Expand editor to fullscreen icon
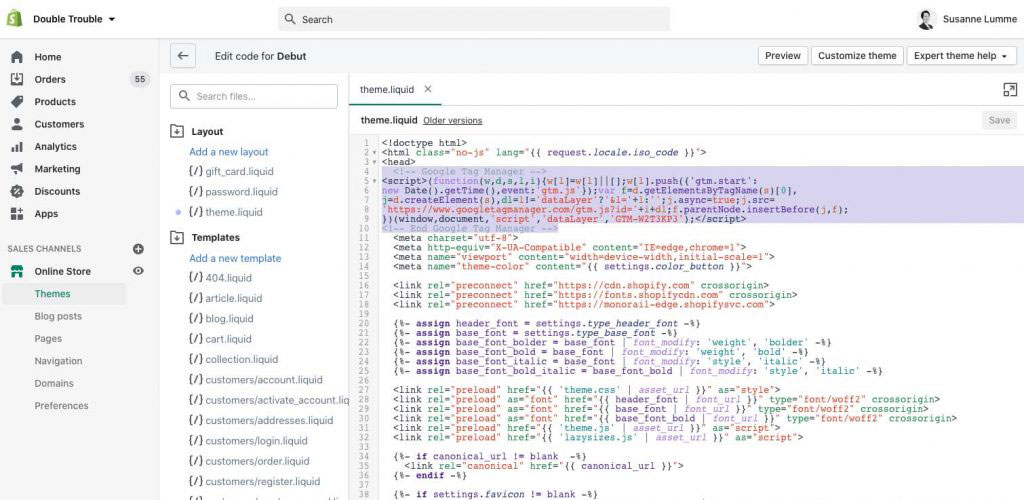 1010,90
